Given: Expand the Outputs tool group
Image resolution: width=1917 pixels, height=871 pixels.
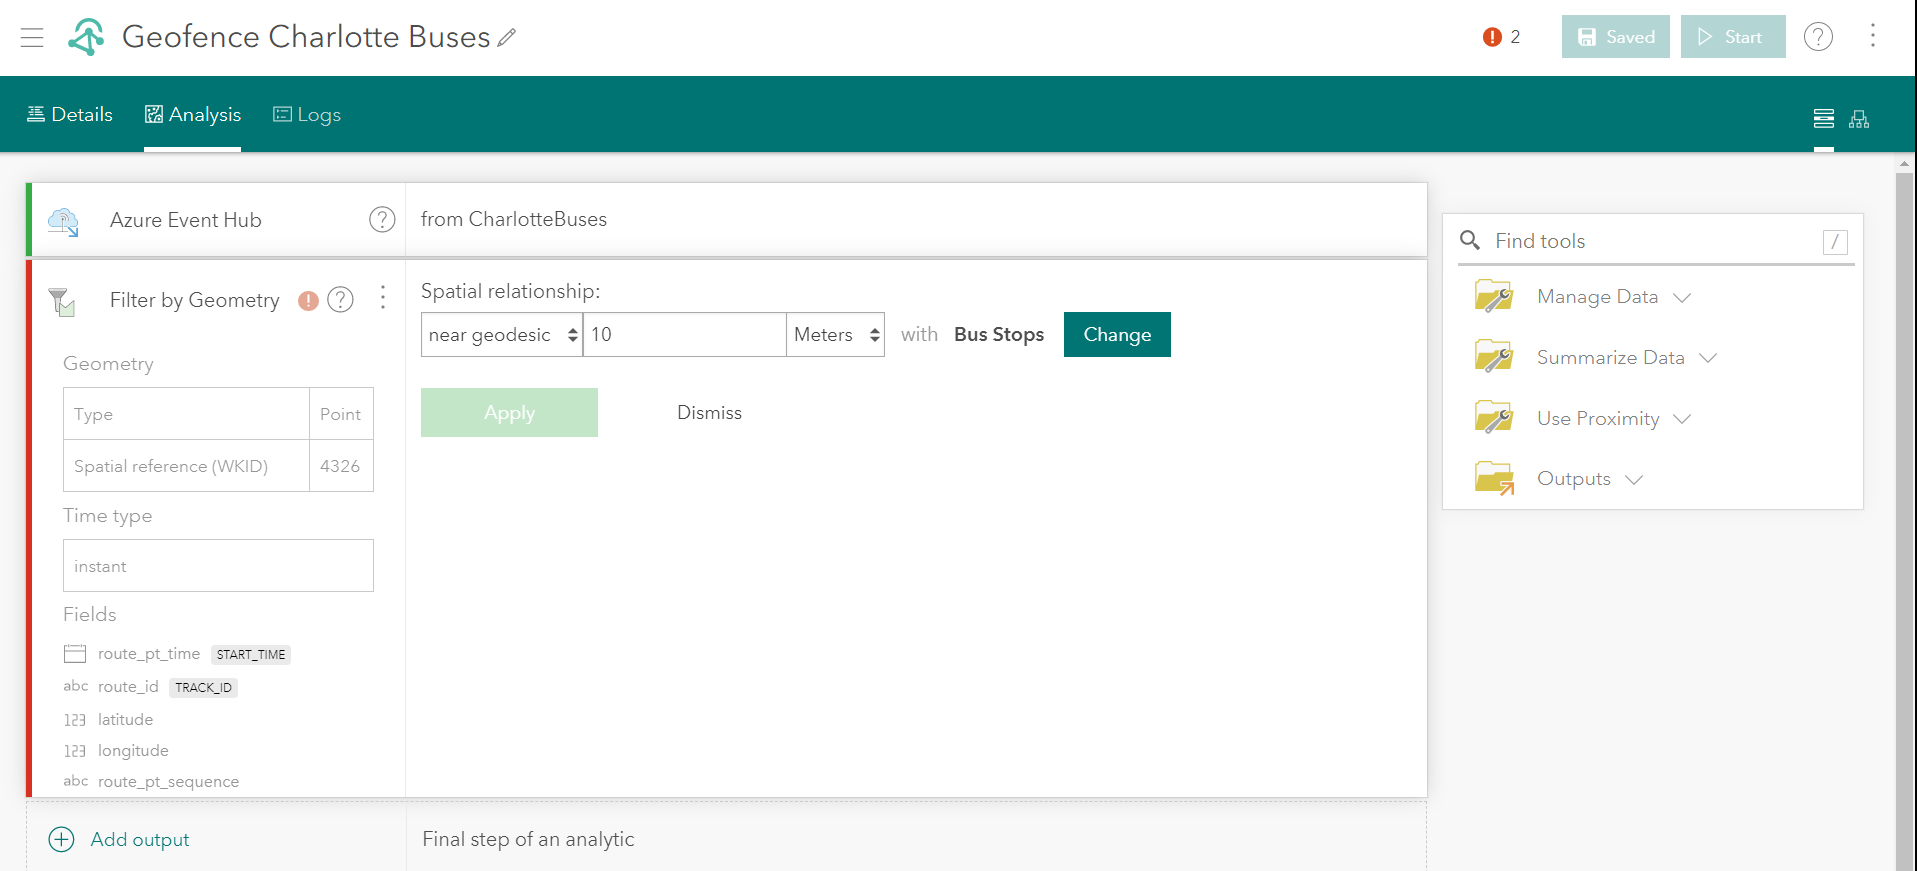Looking at the screenshot, I should (1634, 479).
